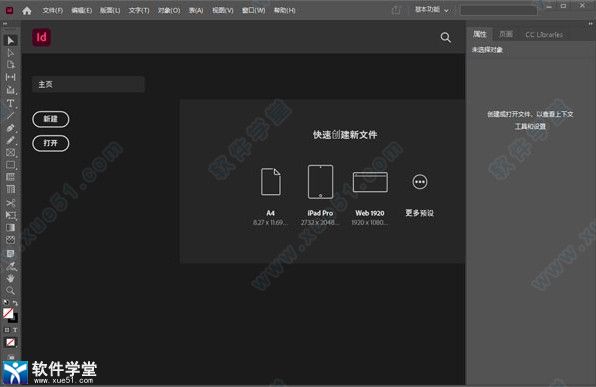Screen dimensions: 596x387
Task: Select the Pen tool
Action: [x=11, y=128]
